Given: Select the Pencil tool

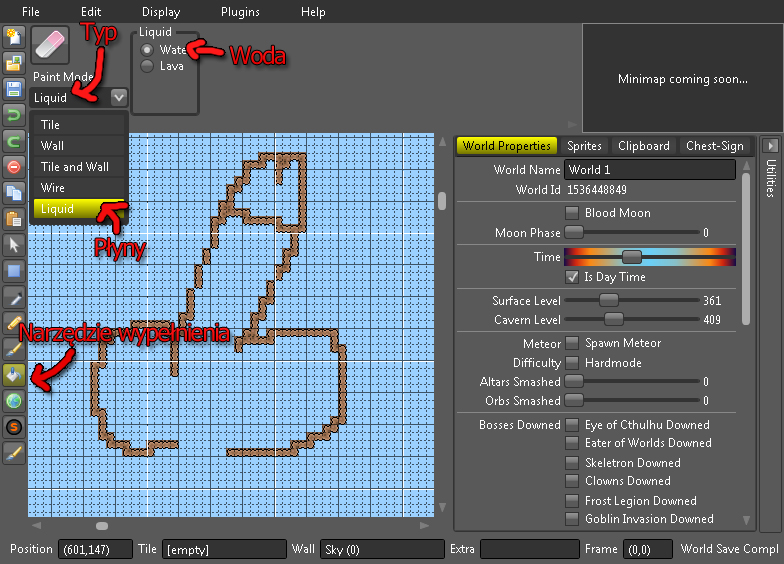Looking at the screenshot, I should pyautogui.click(x=14, y=323).
